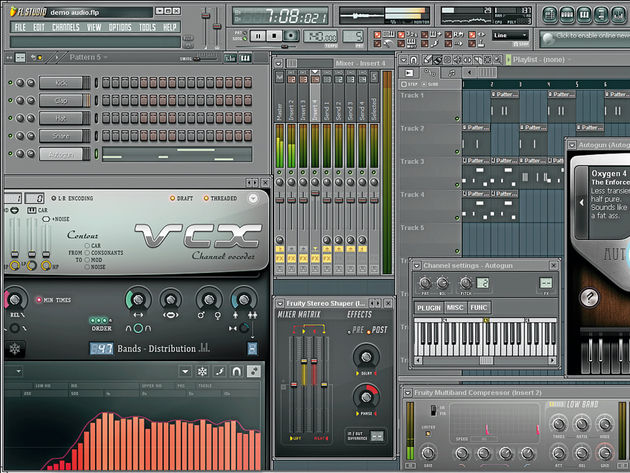This screenshot has height=473, width=630.
Task: Open Pattern 5 selector dropdown
Action: point(88,57)
